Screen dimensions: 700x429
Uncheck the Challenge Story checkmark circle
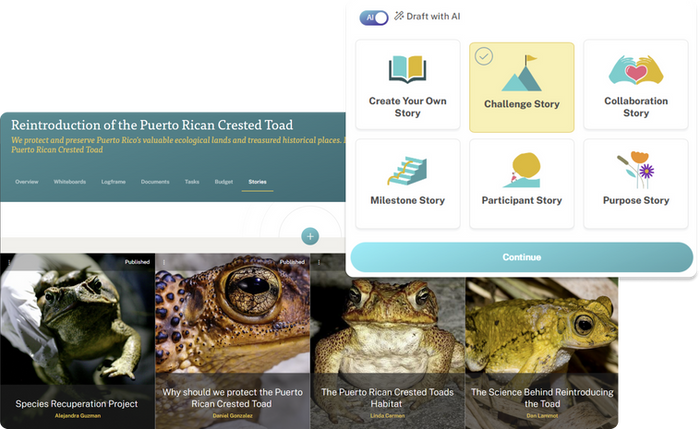483,56
